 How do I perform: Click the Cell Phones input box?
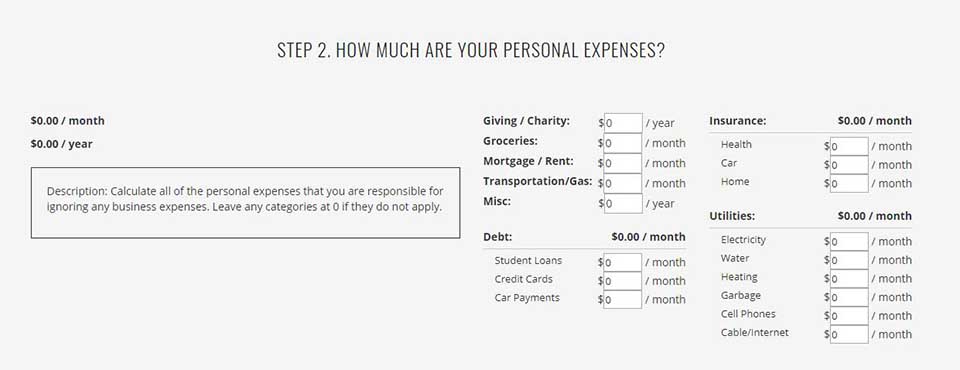tap(849, 315)
